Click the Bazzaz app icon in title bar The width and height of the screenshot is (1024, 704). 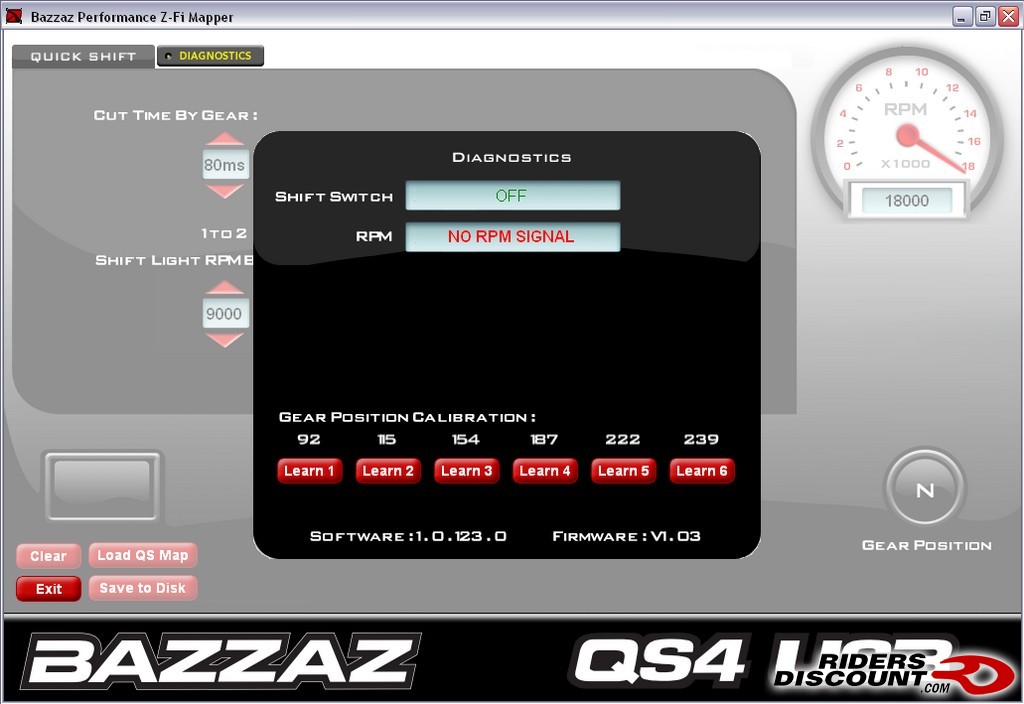(14, 16)
